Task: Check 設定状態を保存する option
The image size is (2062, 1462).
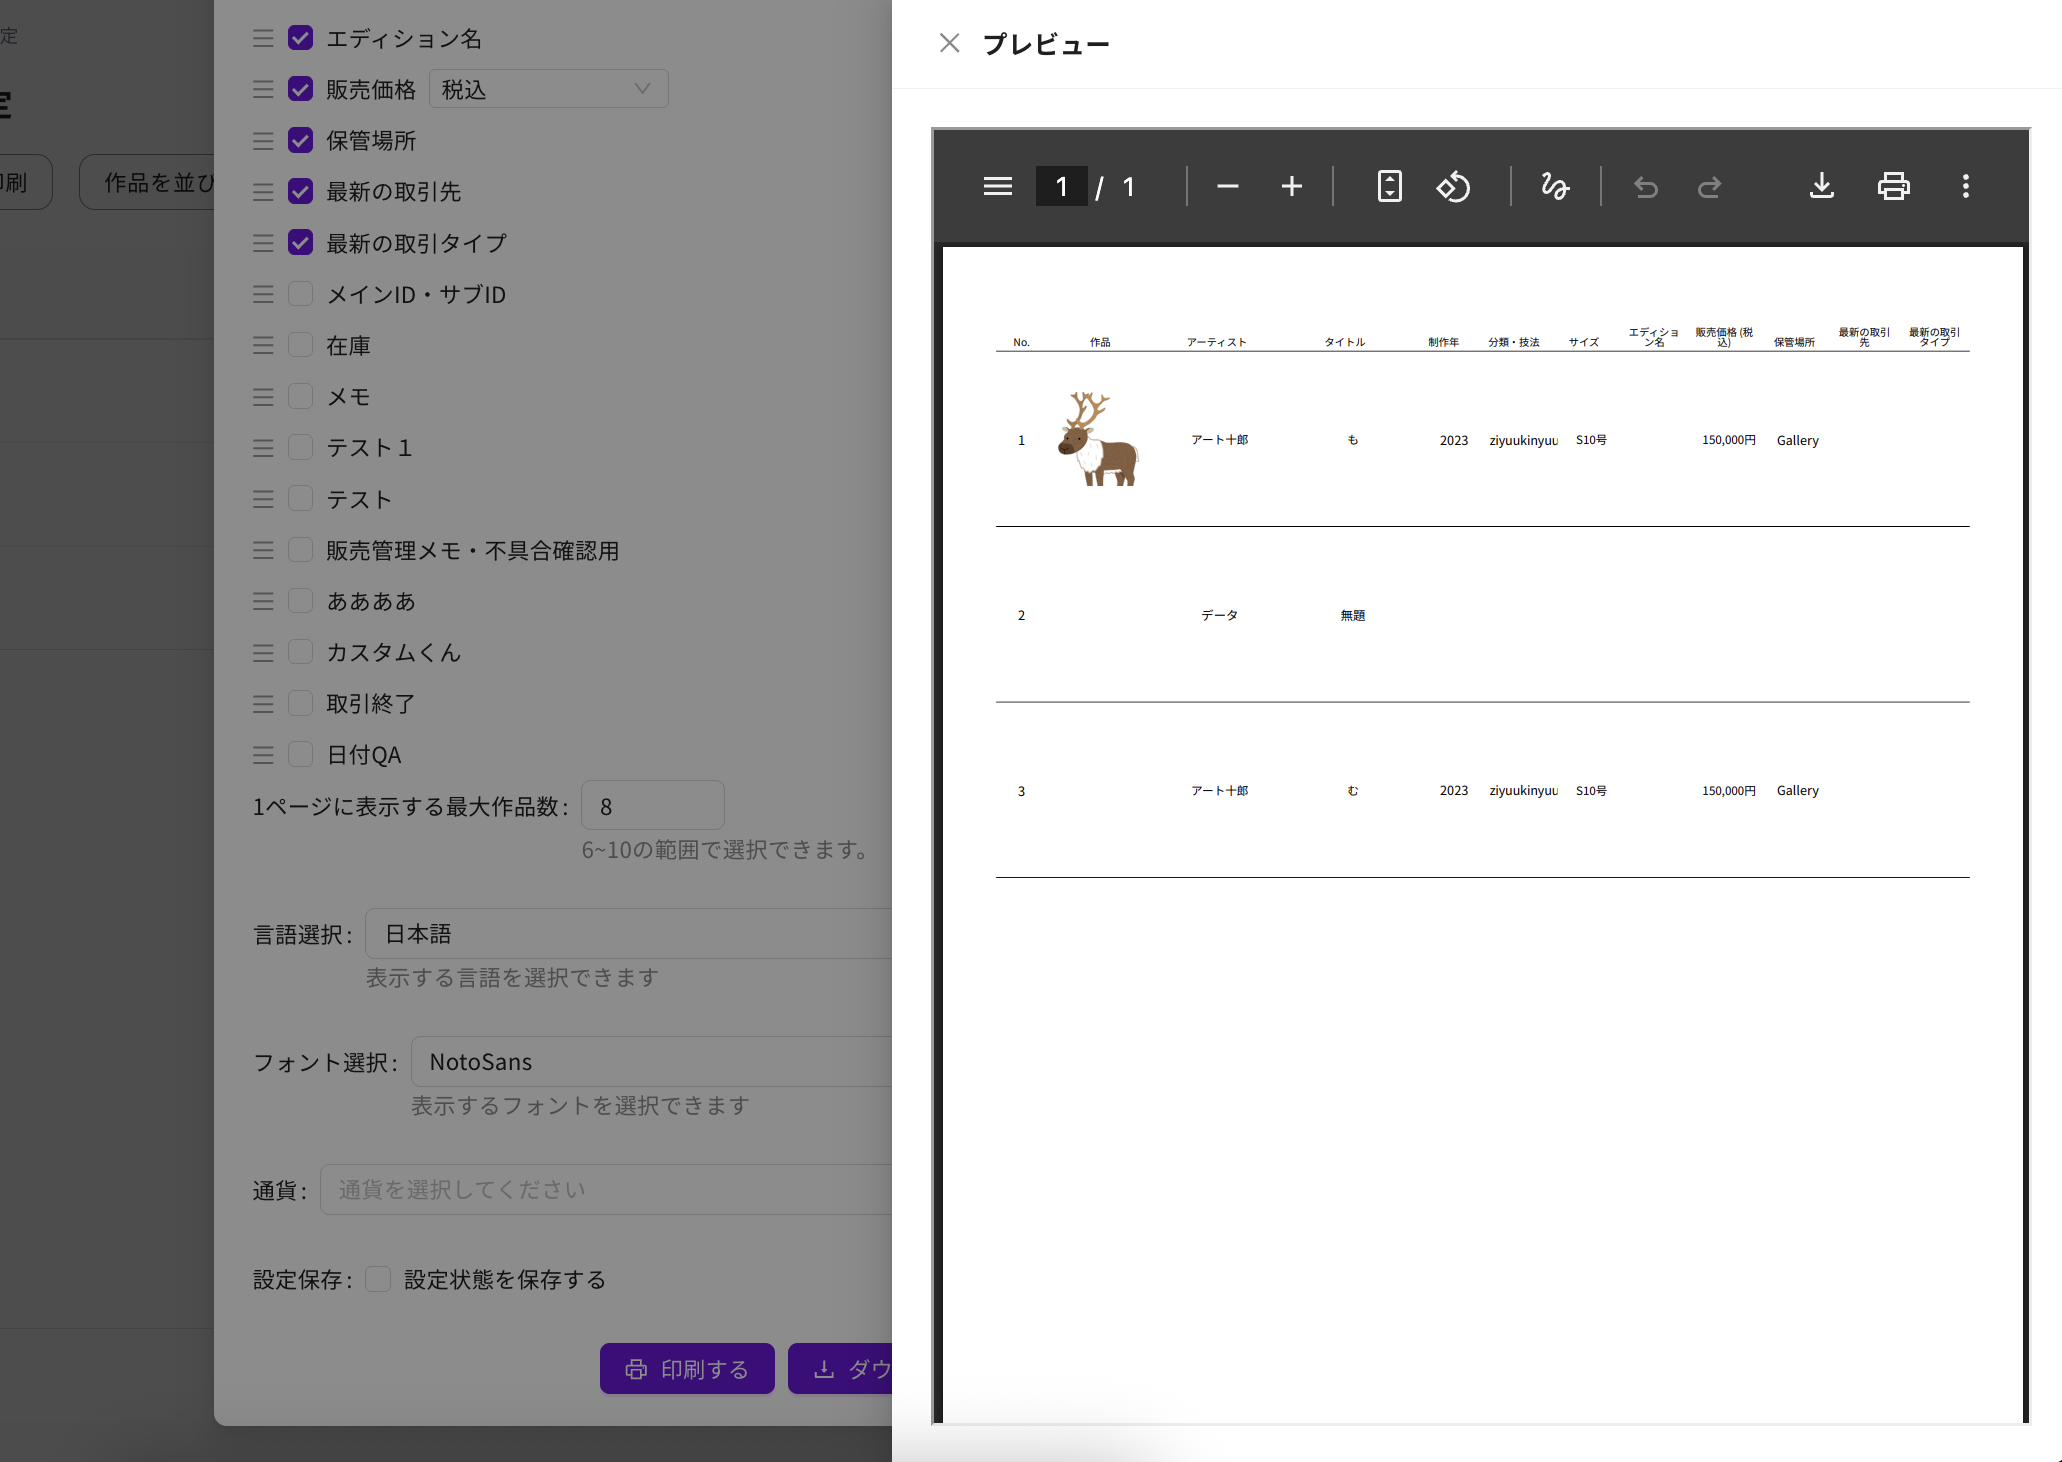Action: click(x=377, y=1279)
